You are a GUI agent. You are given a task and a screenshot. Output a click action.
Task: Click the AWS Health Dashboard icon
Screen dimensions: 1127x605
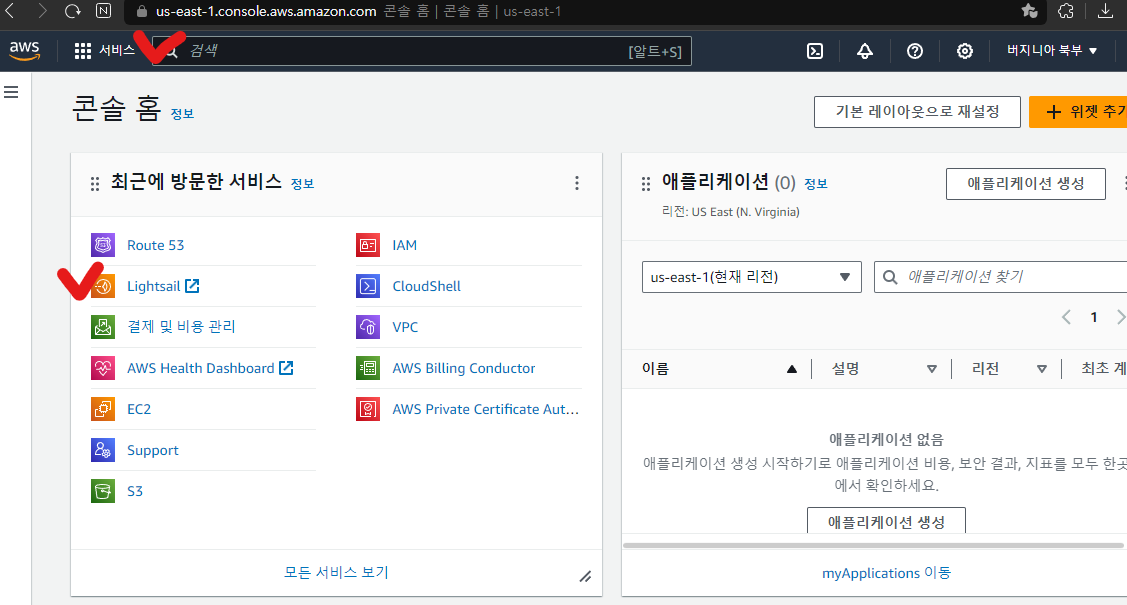pyautogui.click(x=103, y=368)
